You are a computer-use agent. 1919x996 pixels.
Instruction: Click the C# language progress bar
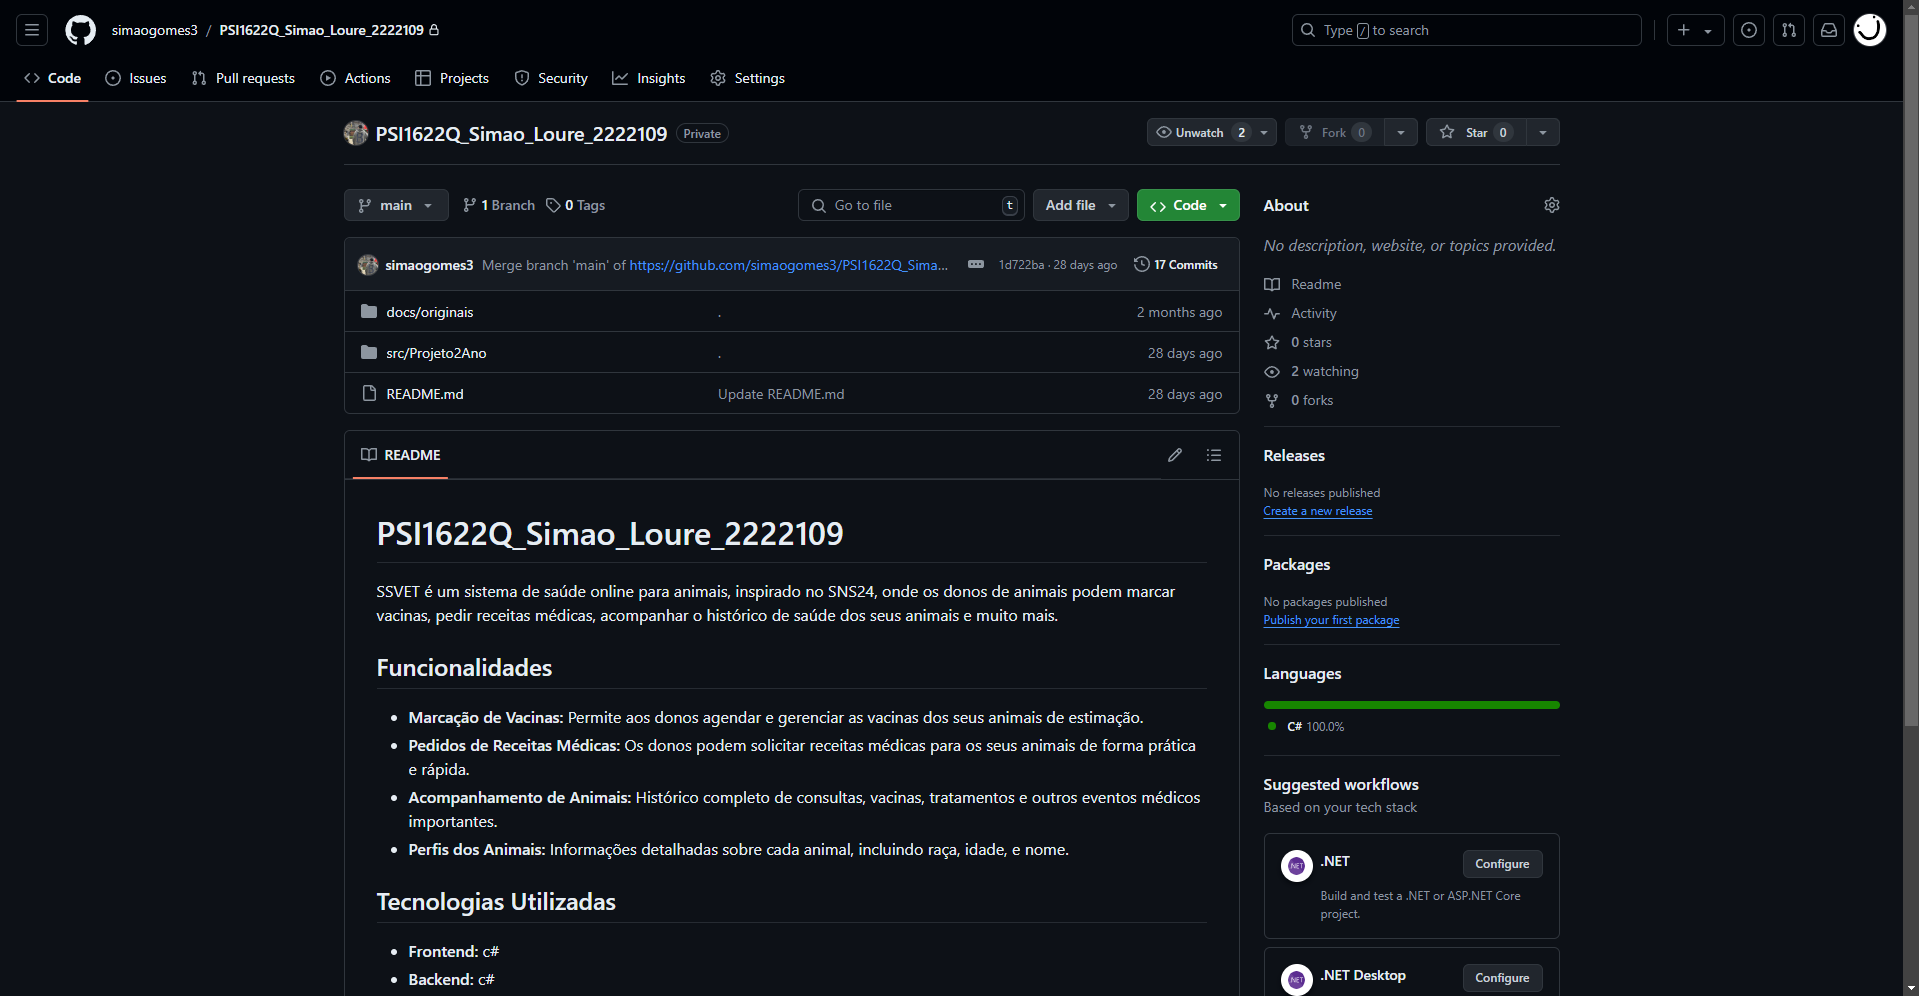coord(1411,705)
